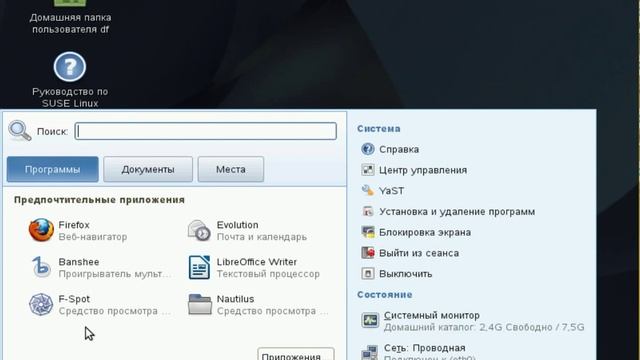Open the Nautilus file manager icon
The width and height of the screenshot is (640, 360).
pos(200,304)
